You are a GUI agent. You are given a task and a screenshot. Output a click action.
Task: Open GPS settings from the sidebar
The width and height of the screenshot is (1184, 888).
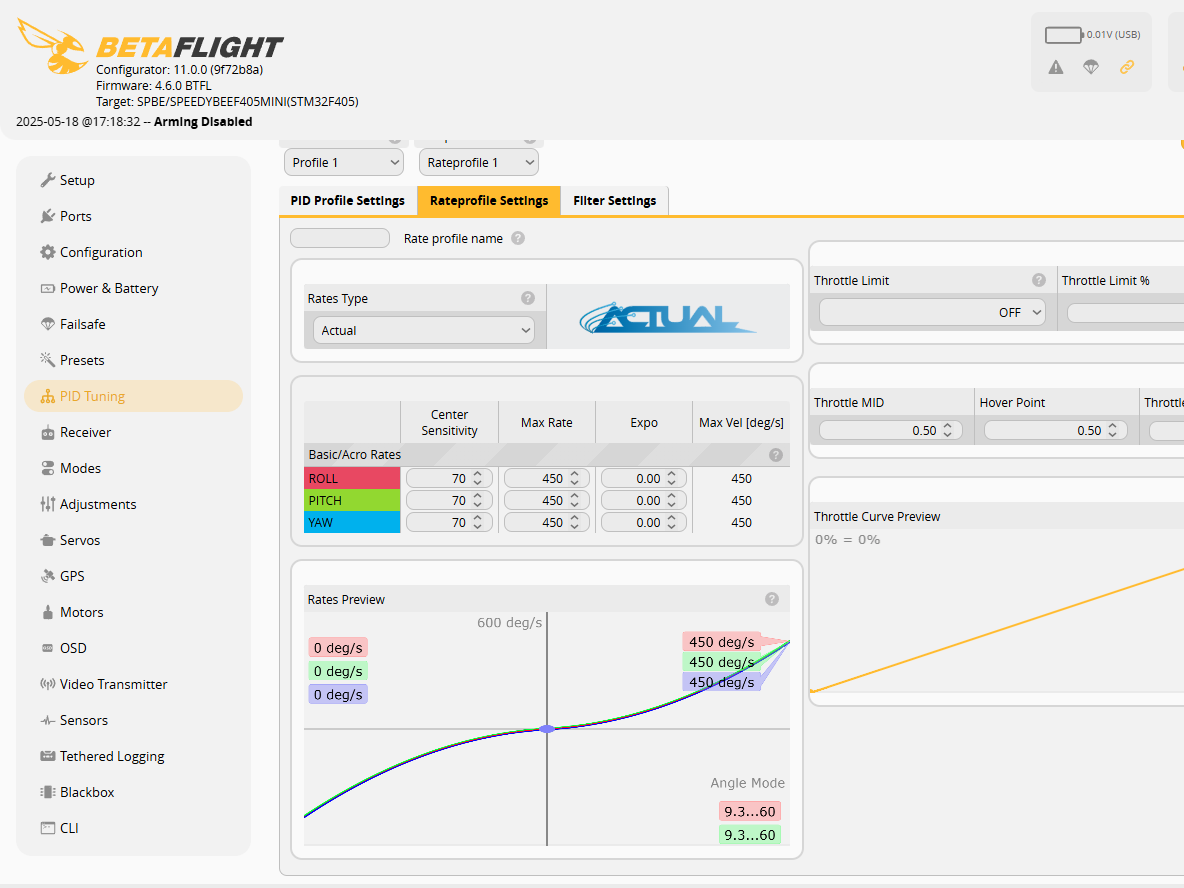(73, 575)
